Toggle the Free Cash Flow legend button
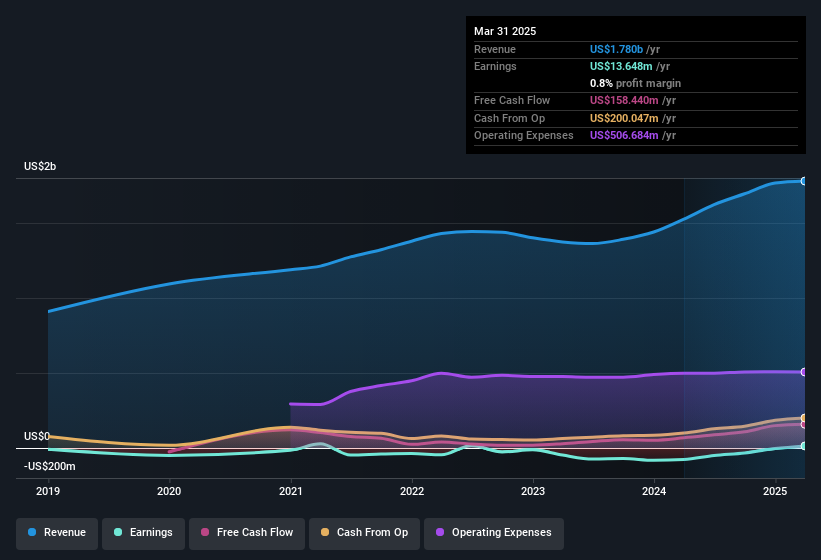The height and width of the screenshot is (560, 821). [247, 533]
